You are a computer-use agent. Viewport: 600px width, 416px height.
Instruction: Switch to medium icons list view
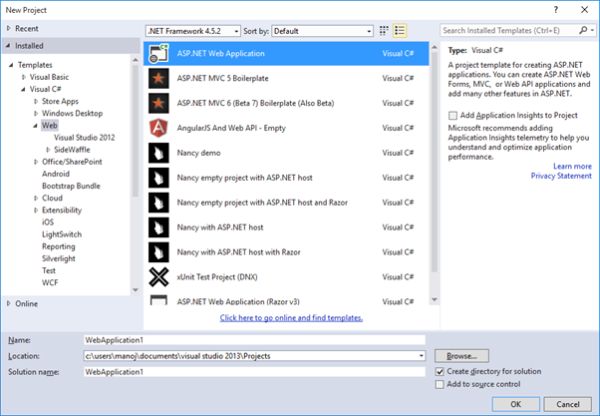399,31
